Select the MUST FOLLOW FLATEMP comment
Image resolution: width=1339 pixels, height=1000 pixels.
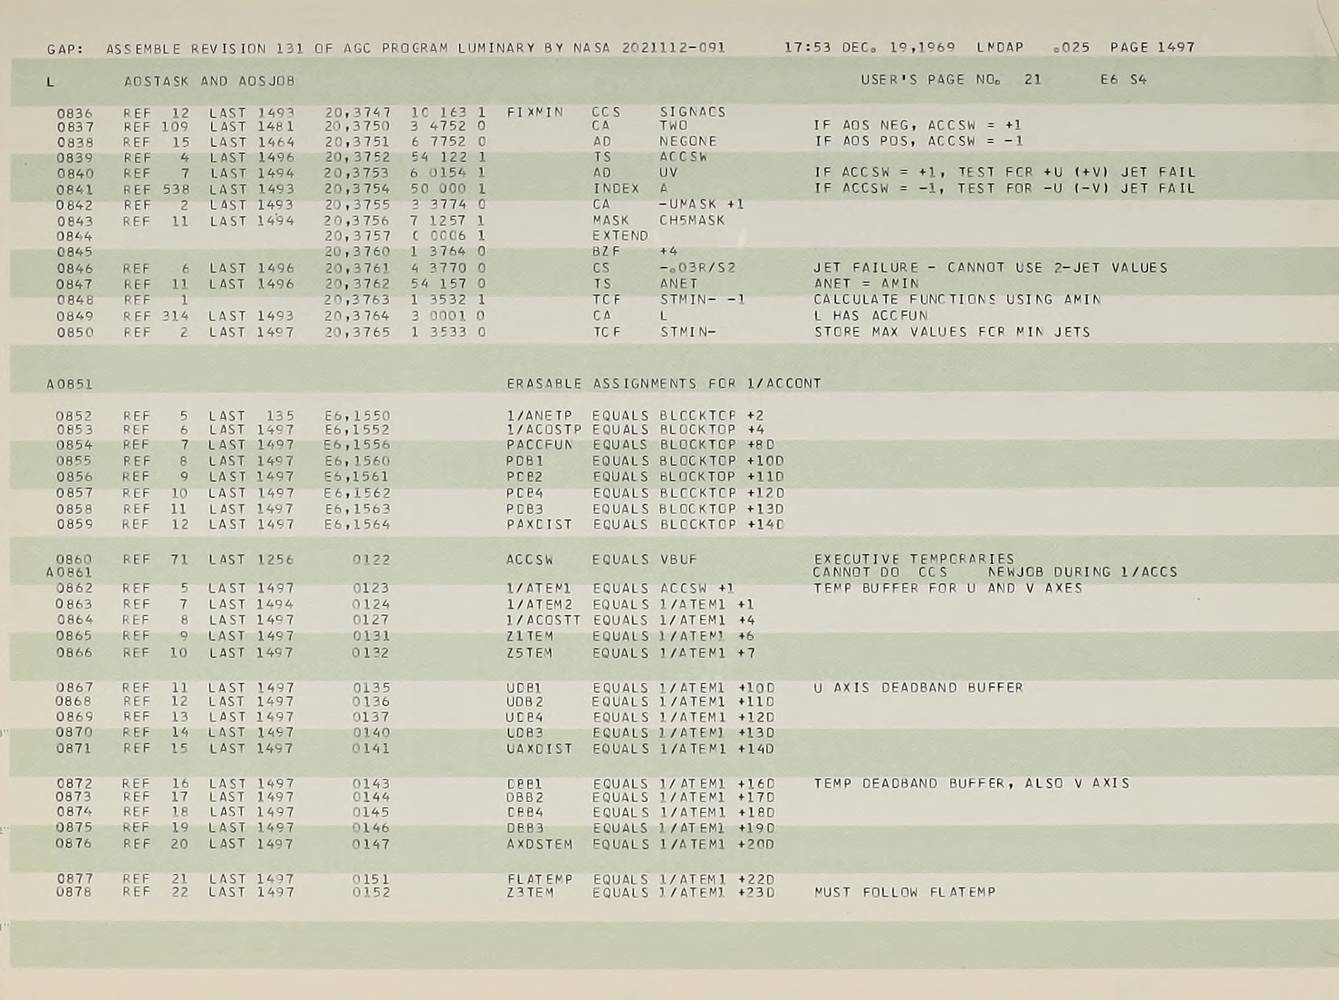tap(905, 892)
